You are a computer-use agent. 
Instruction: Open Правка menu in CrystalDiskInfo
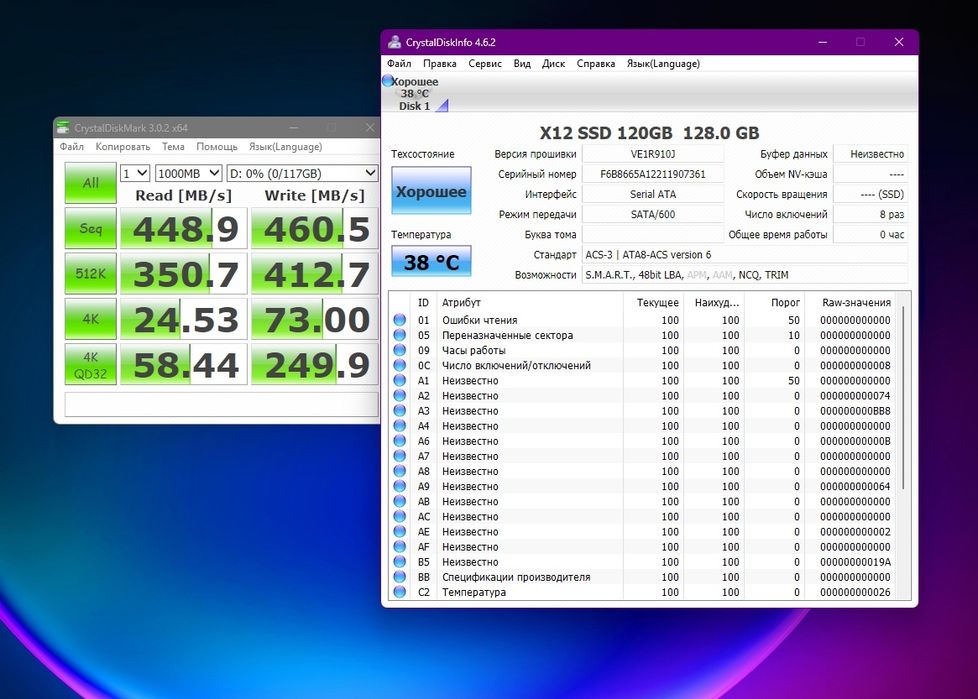pos(440,64)
